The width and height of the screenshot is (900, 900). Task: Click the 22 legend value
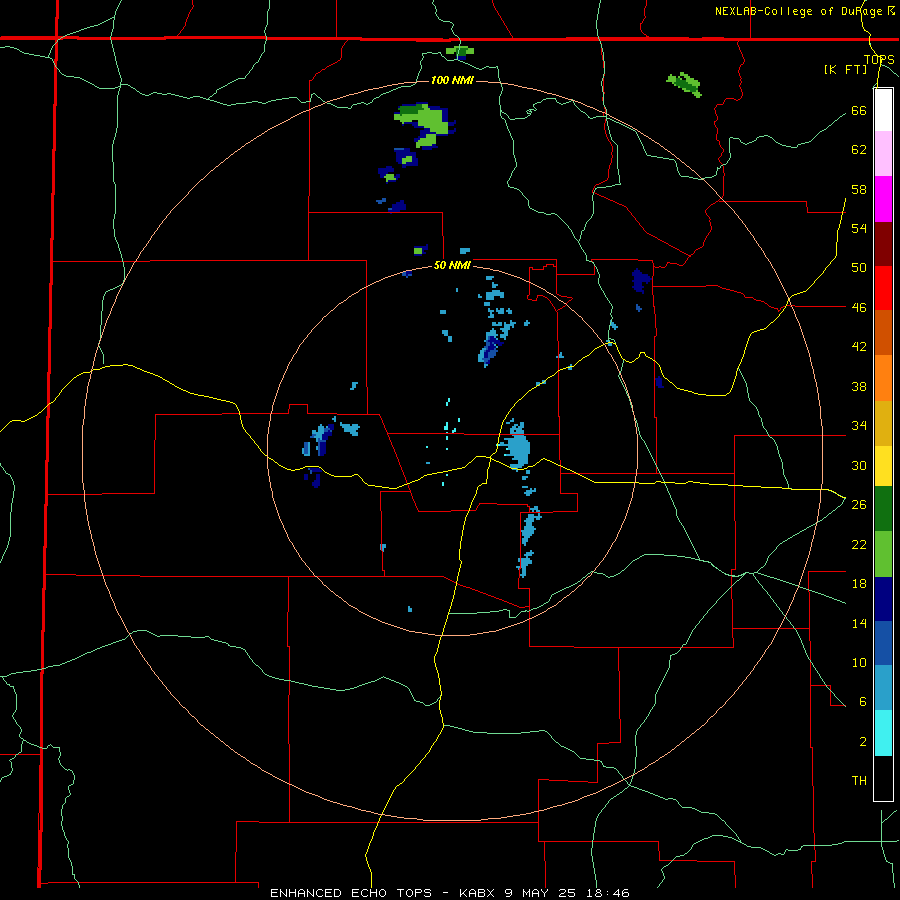tap(859, 544)
